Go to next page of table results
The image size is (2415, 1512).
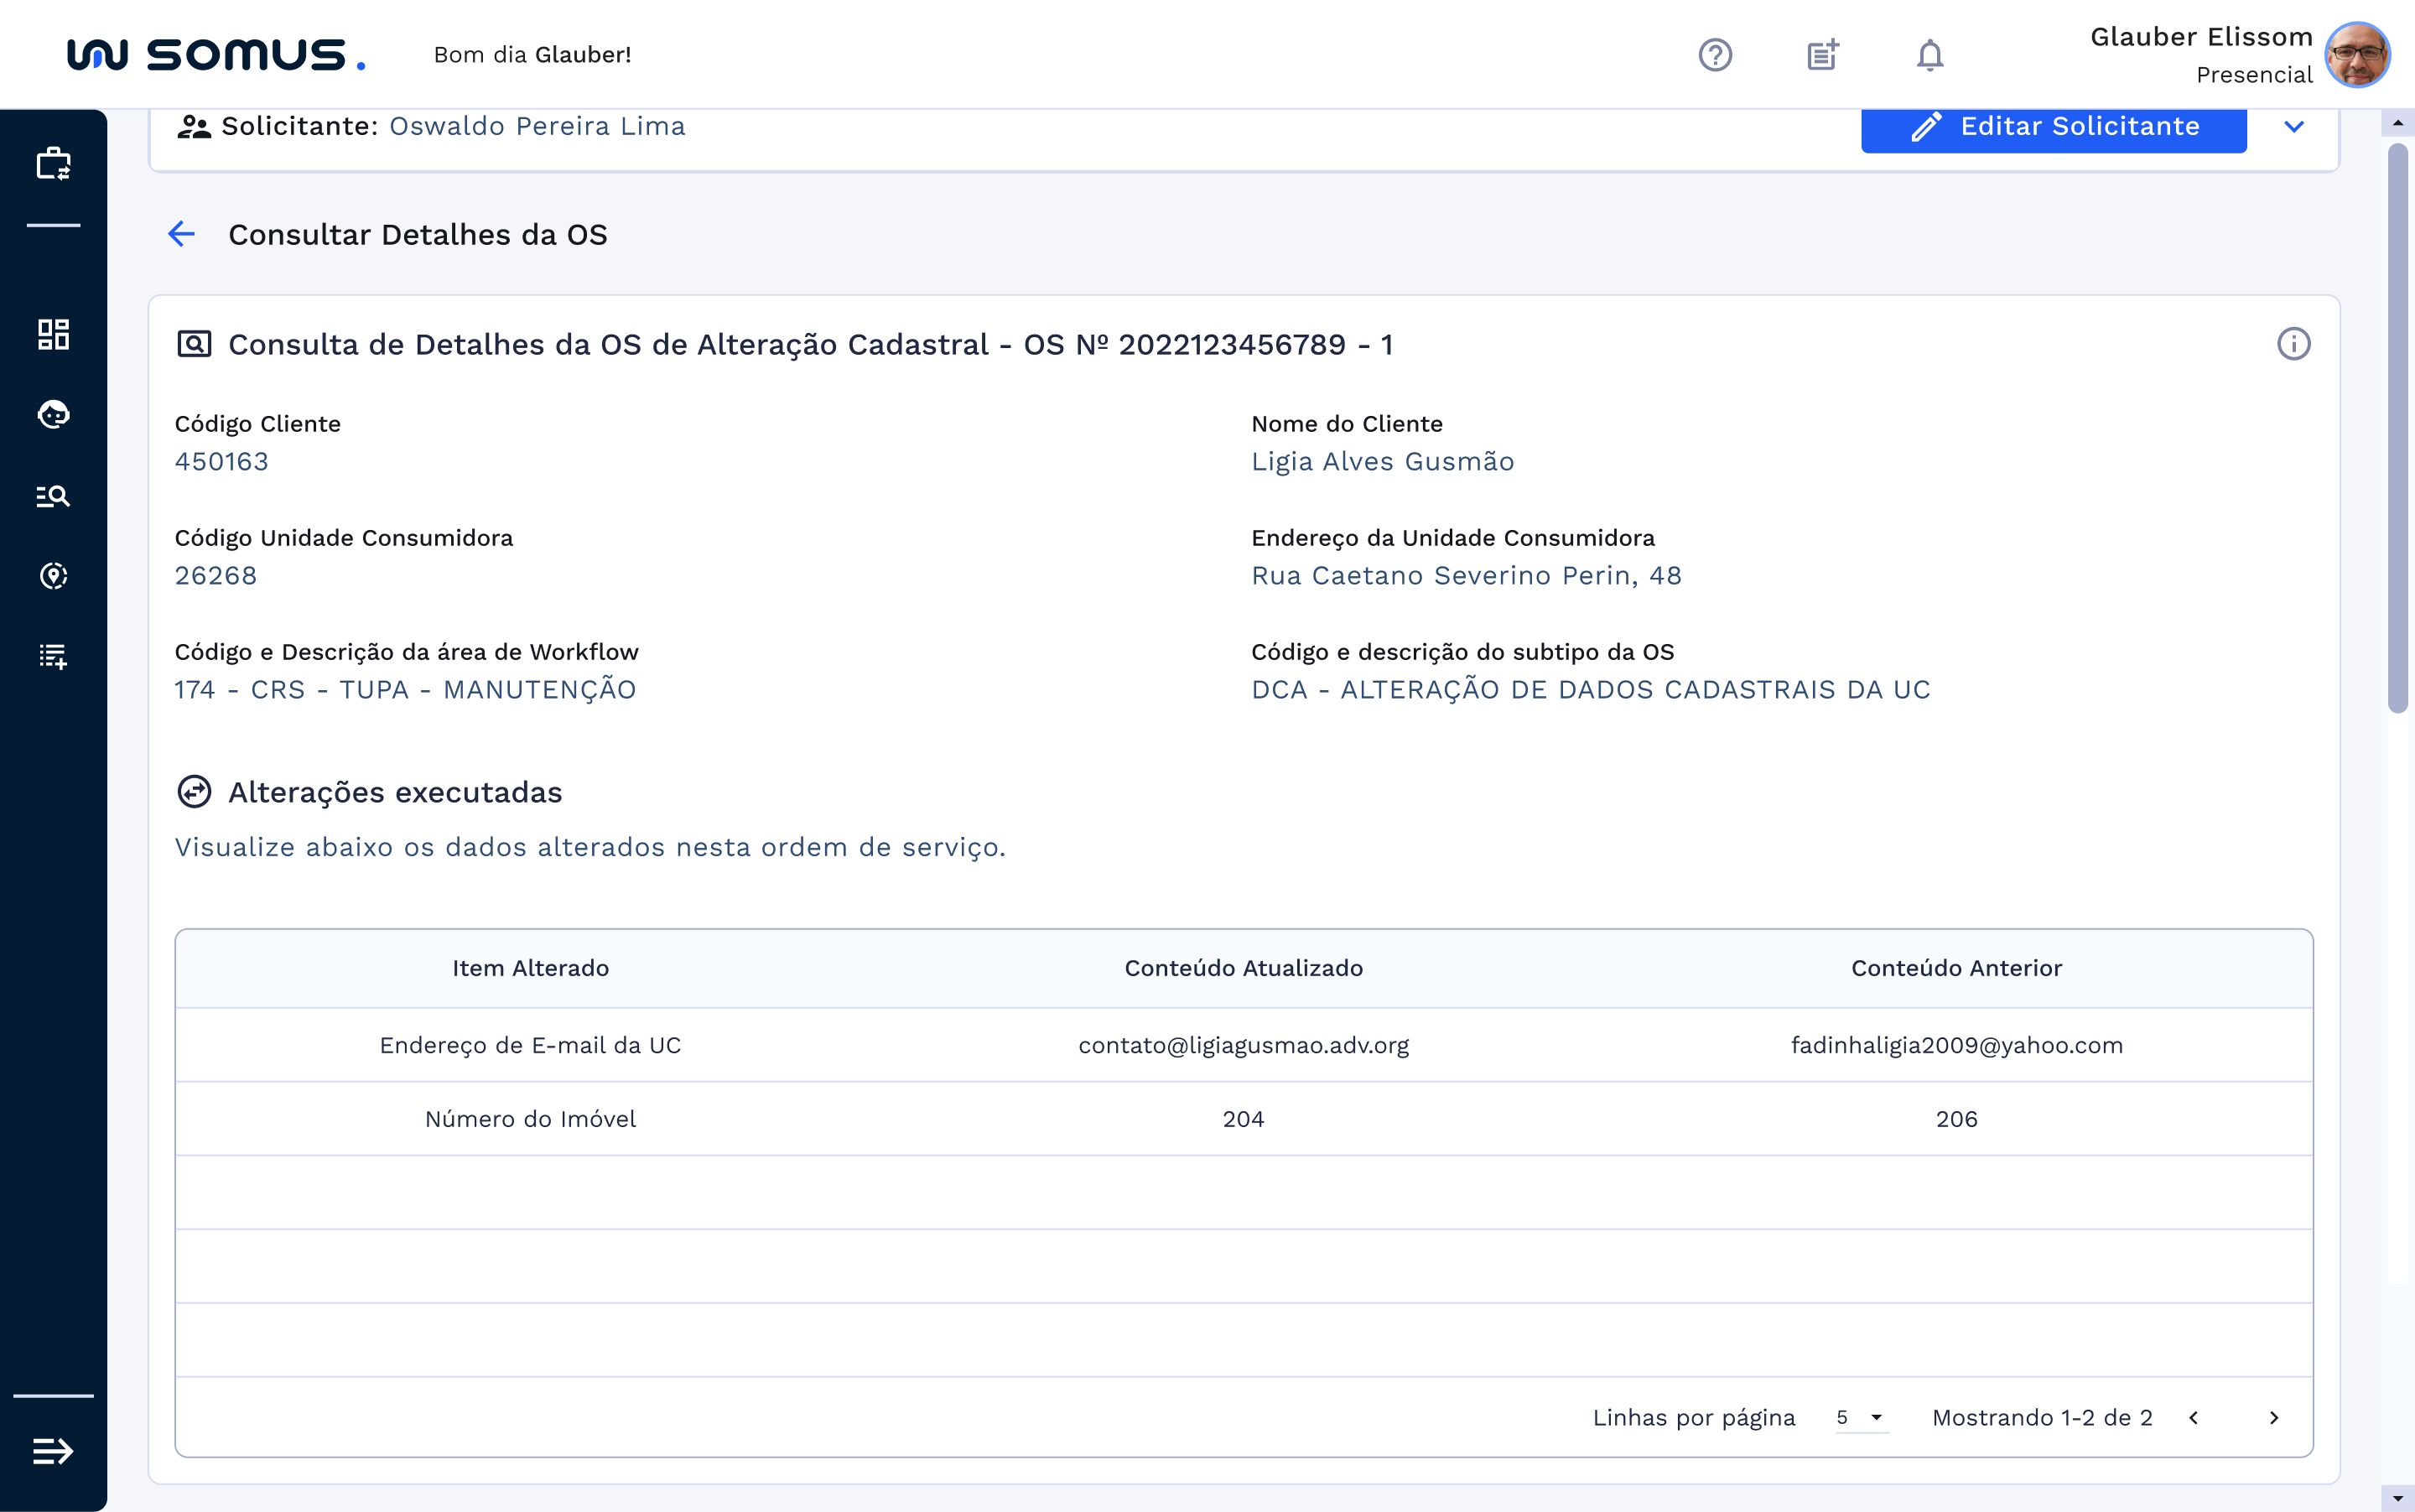pos(2274,1417)
